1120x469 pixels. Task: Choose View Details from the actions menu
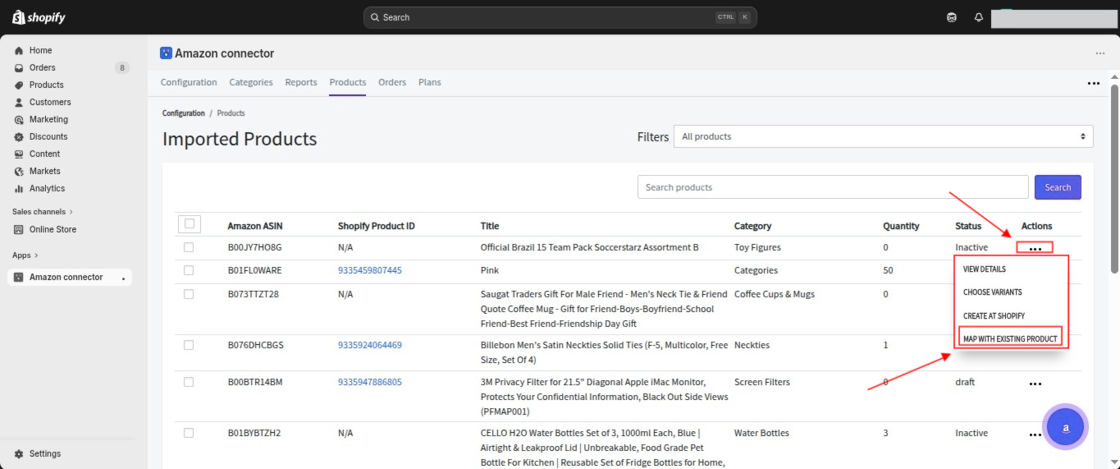pyautogui.click(x=984, y=270)
